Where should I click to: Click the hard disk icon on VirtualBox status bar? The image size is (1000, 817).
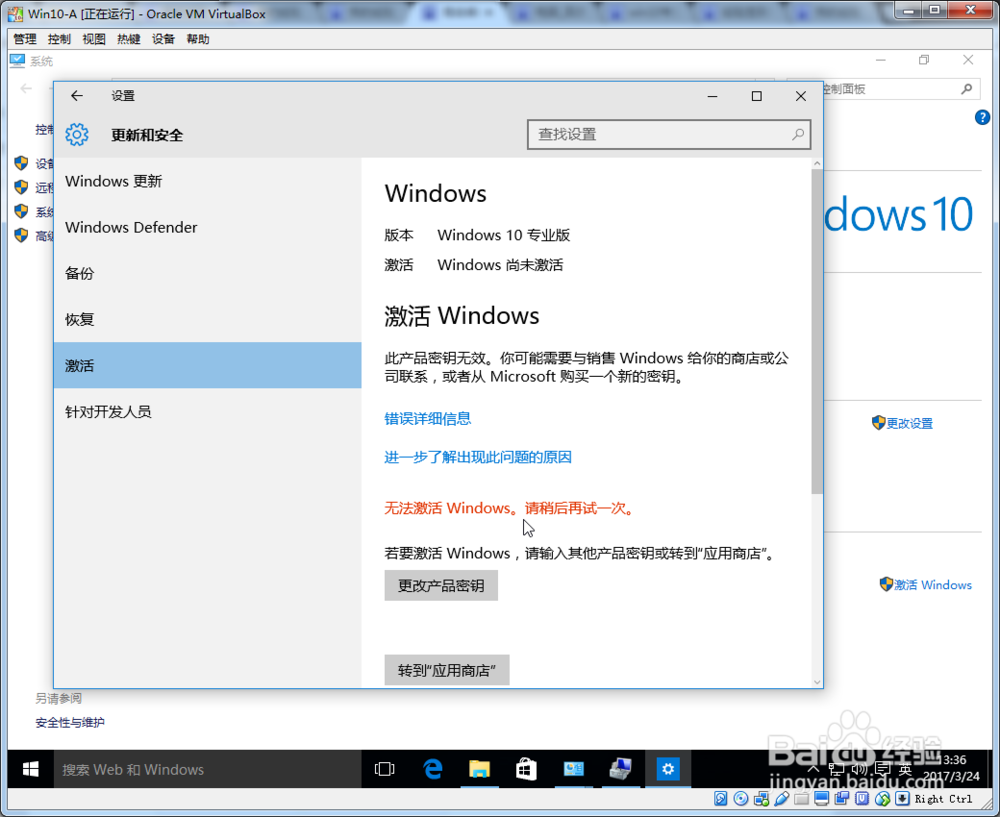(721, 798)
